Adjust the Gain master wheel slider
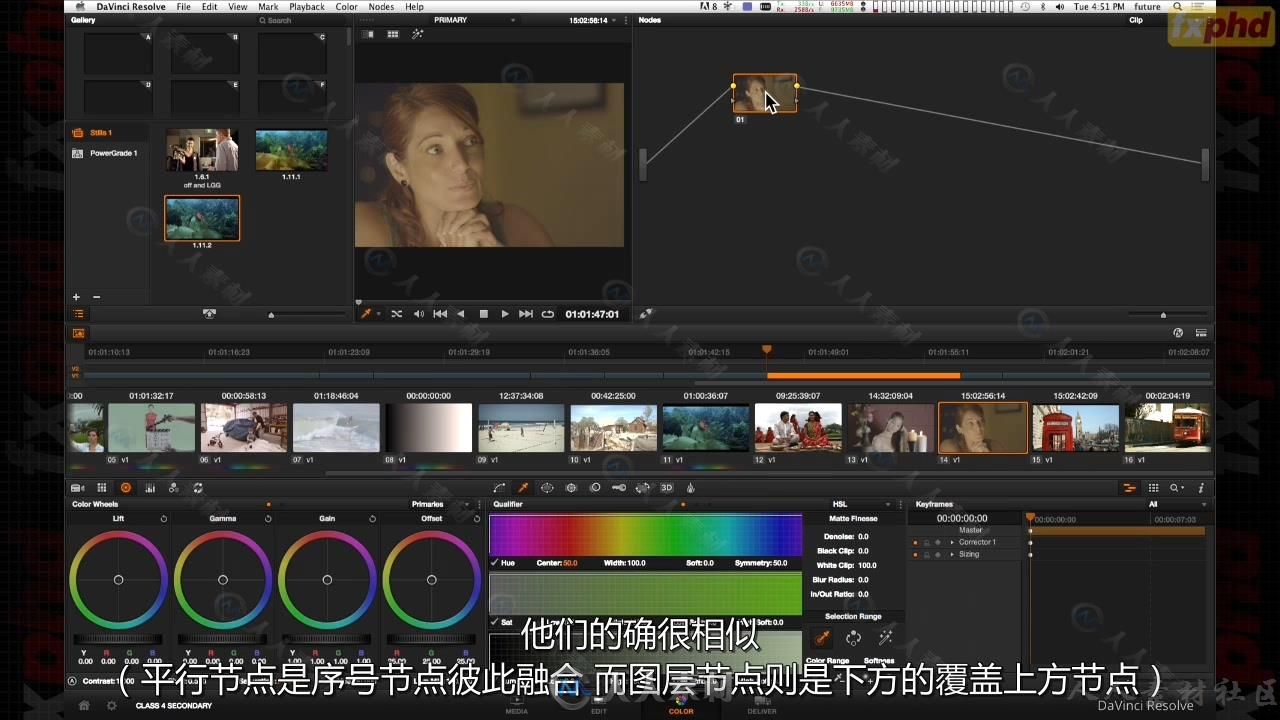1280x720 pixels. coord(327,639)
